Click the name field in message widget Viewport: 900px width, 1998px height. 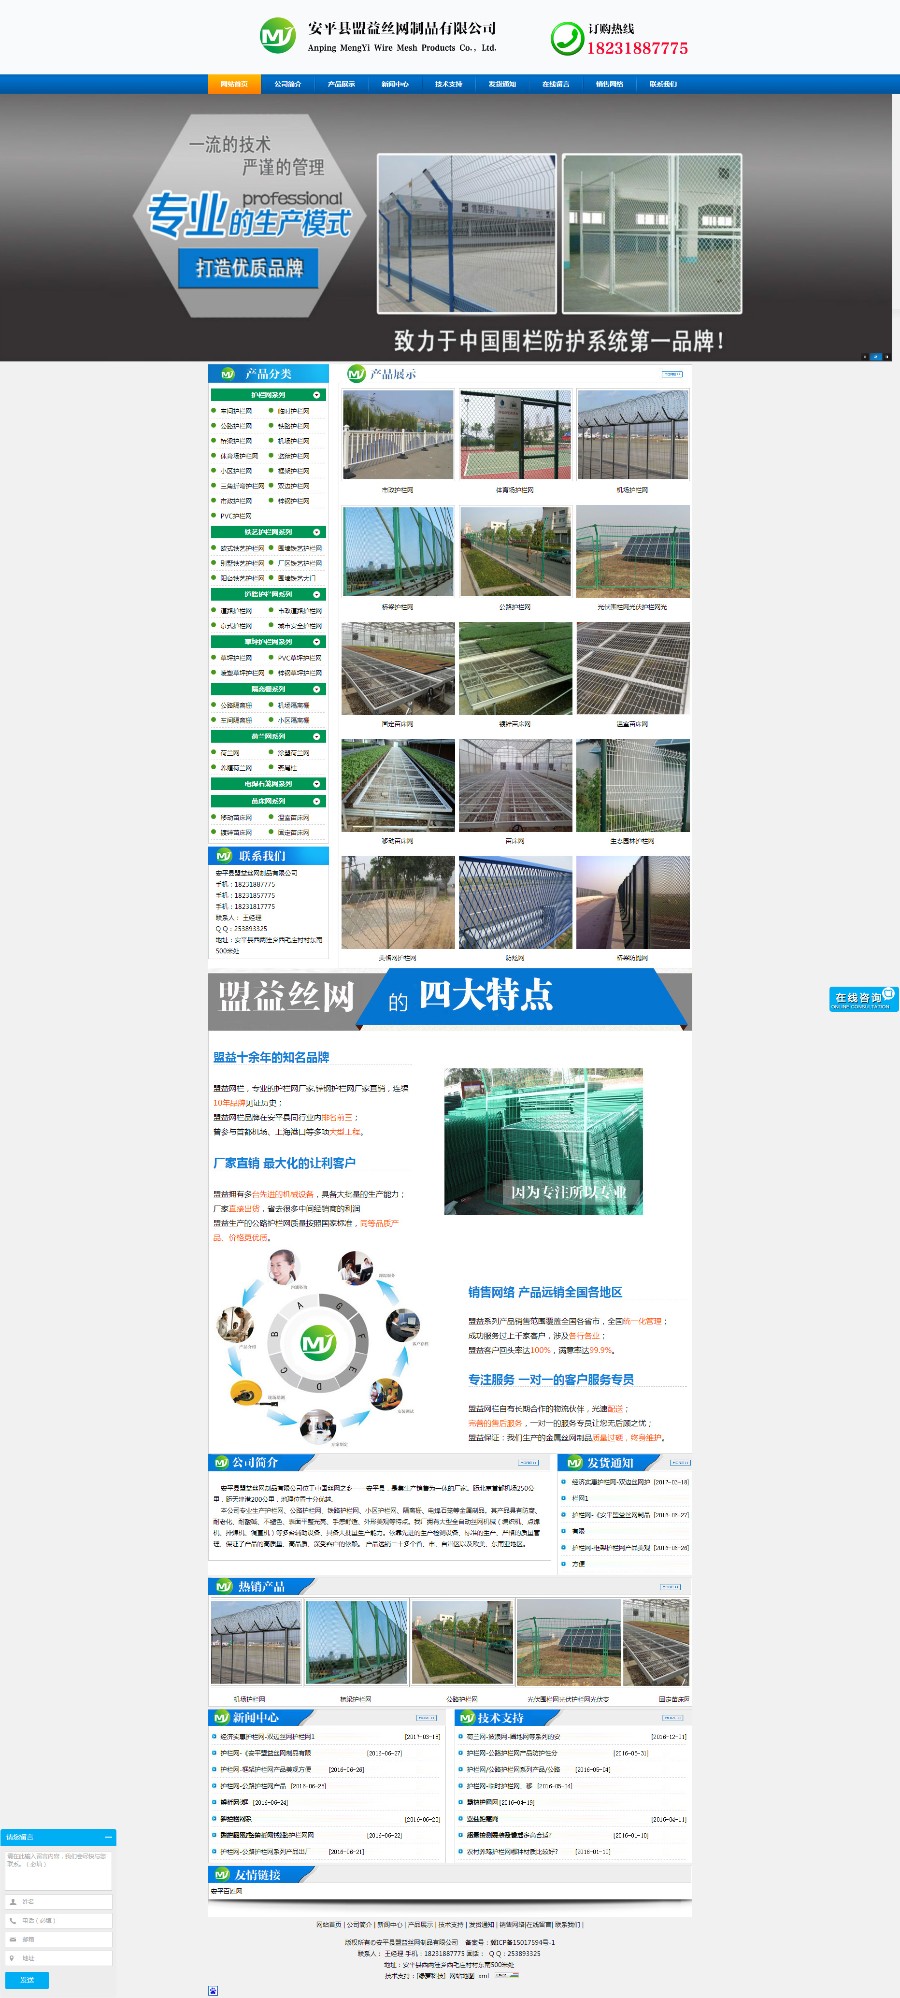(58, 1901)
